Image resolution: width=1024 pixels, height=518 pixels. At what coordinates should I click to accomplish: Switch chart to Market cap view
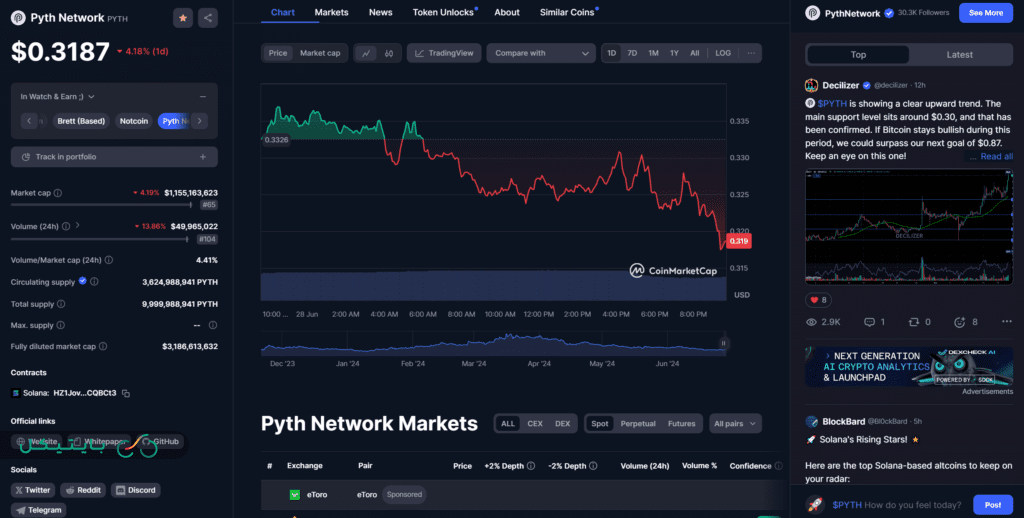pyautogui.click(x=320, y=54)
